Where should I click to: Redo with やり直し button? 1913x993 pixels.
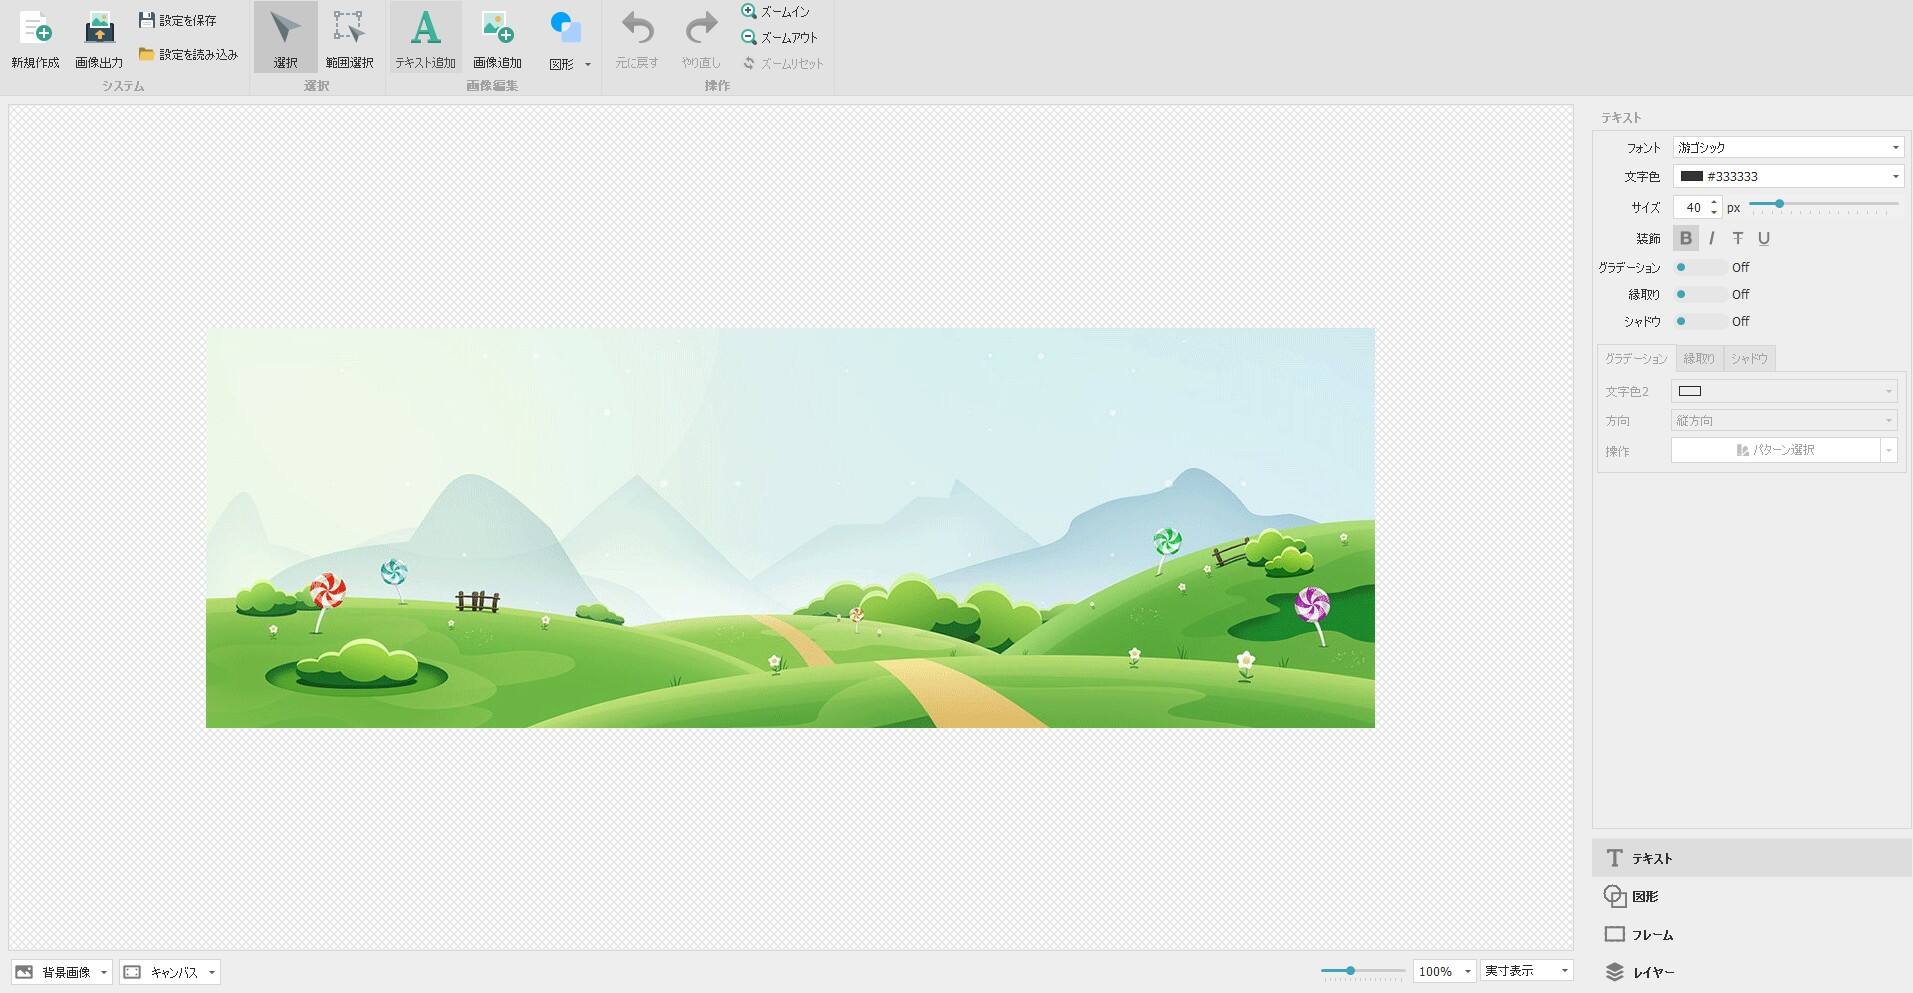tap(701, 39)
